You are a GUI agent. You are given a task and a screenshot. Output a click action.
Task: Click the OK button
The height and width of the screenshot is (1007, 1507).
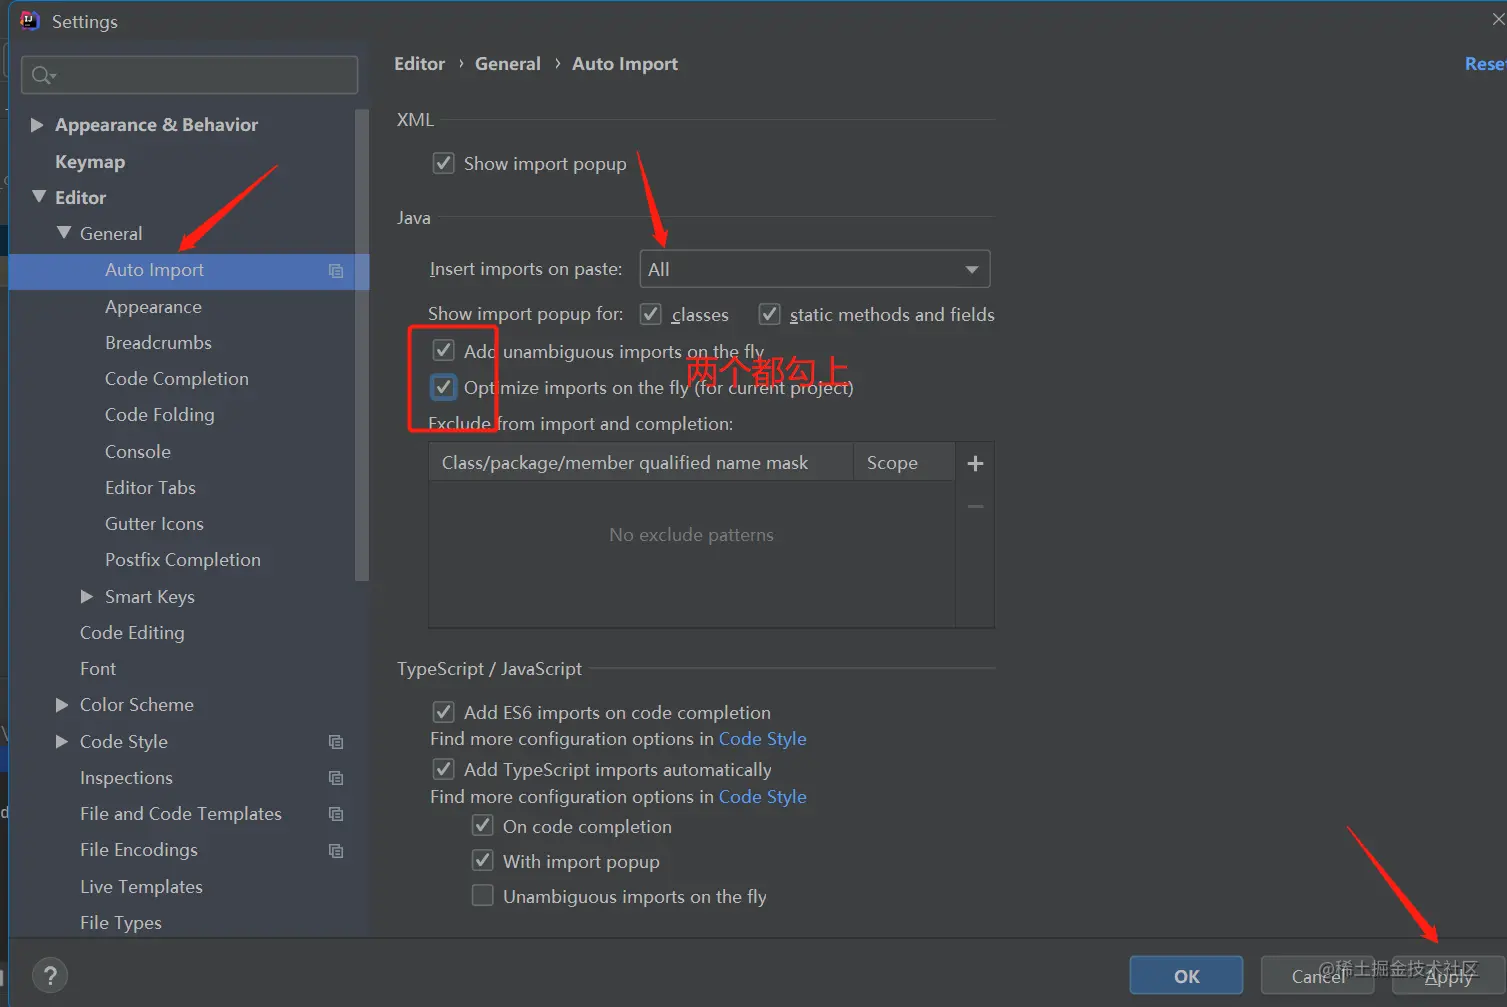1186,976
